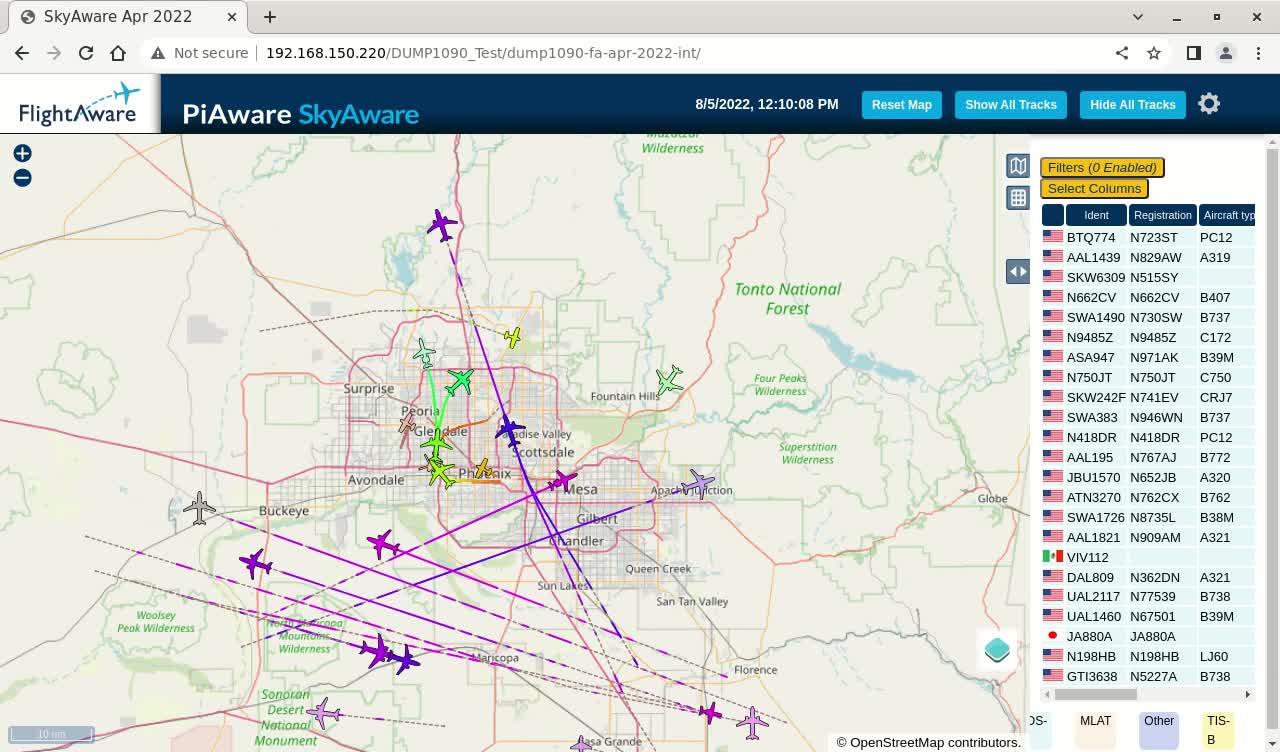The width and height of the screenshot is (1280, 752).
Task: Click the FlightAware logo
Action: point(80,104)
